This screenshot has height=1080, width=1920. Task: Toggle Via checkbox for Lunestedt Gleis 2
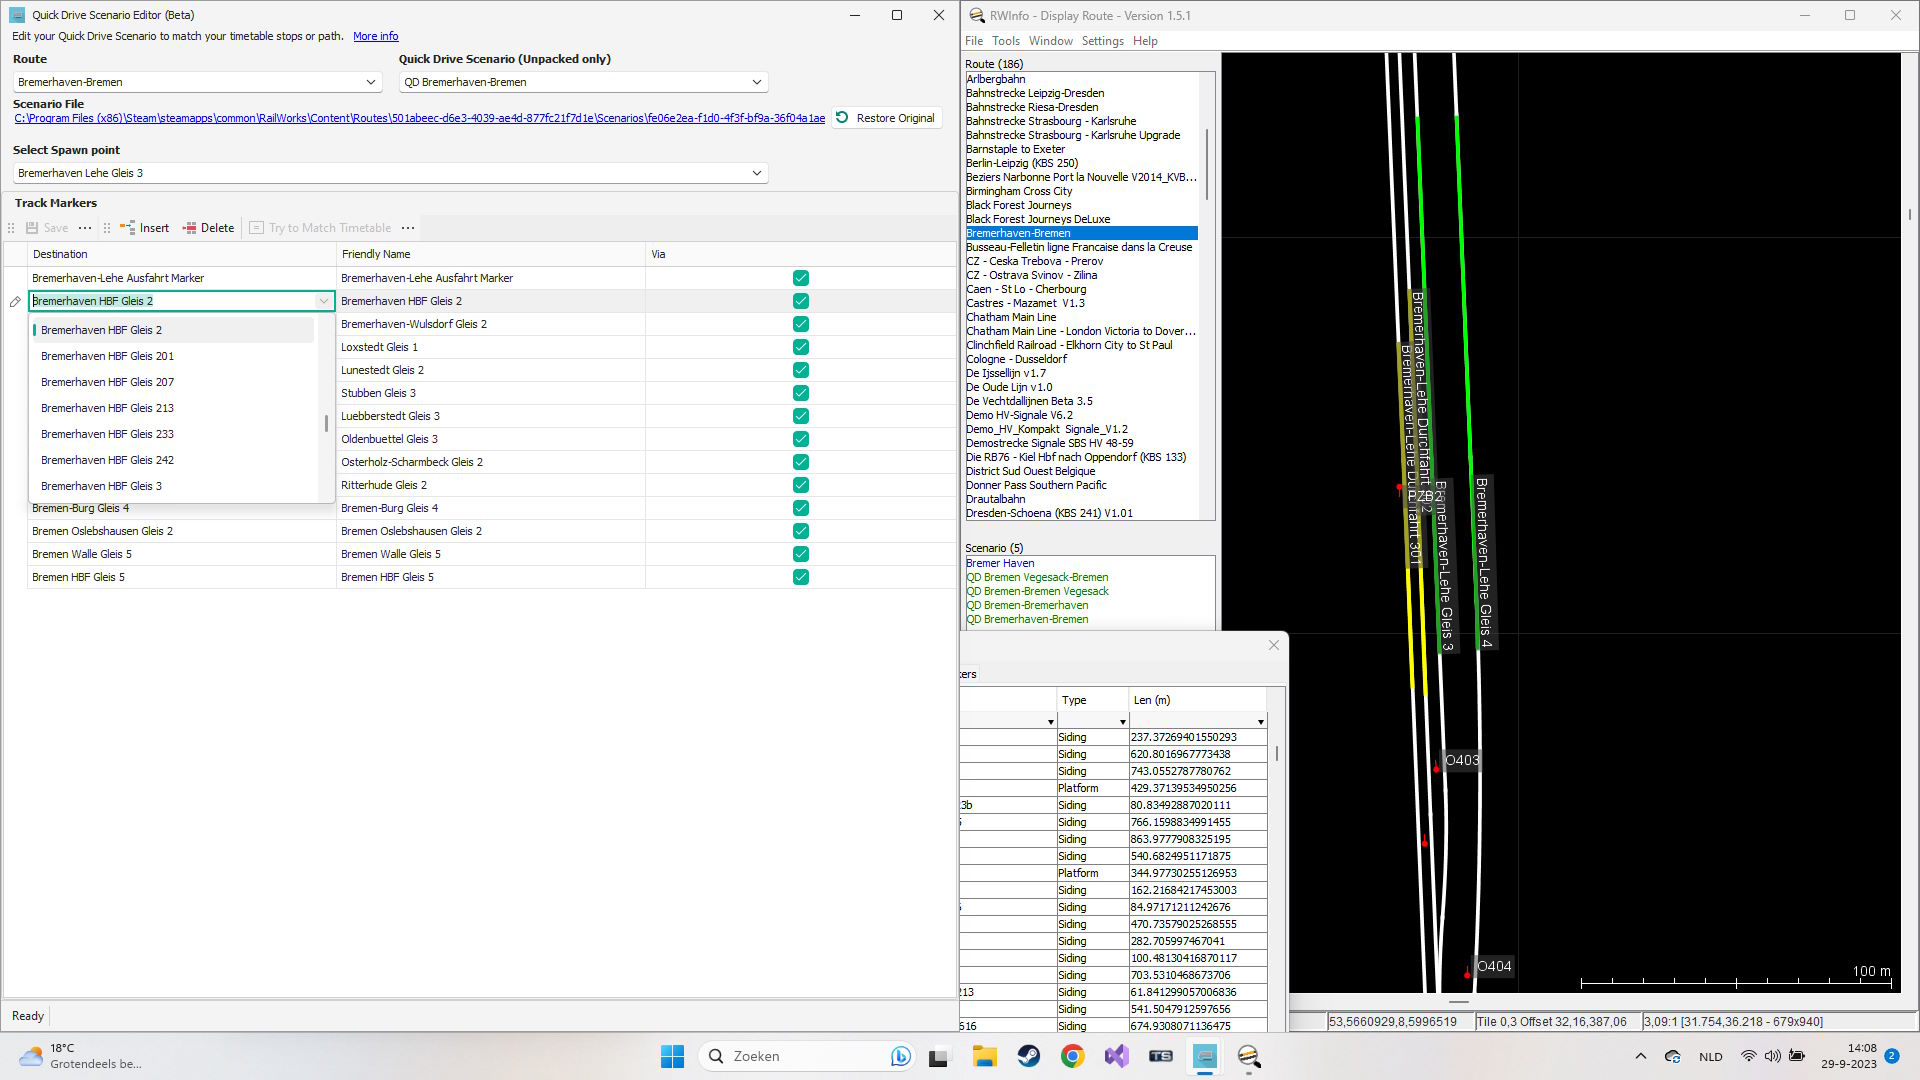pos(801,370)
